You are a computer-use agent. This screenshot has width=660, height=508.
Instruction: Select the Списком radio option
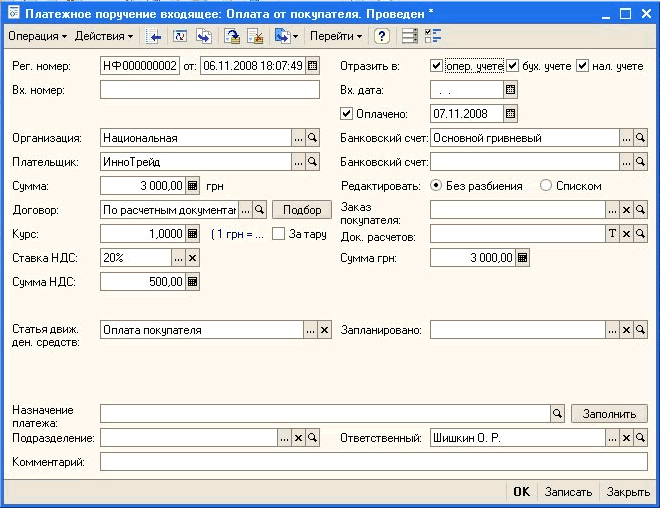pos(545,185)
